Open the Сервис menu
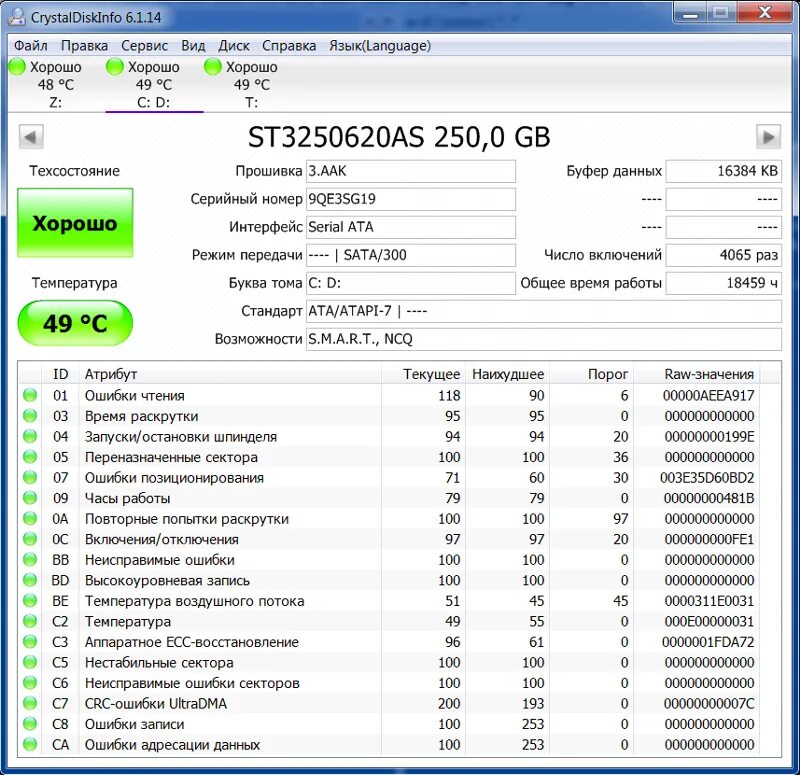Image resolution: width=800 pixels, height=775 pixels. [144, 46]
